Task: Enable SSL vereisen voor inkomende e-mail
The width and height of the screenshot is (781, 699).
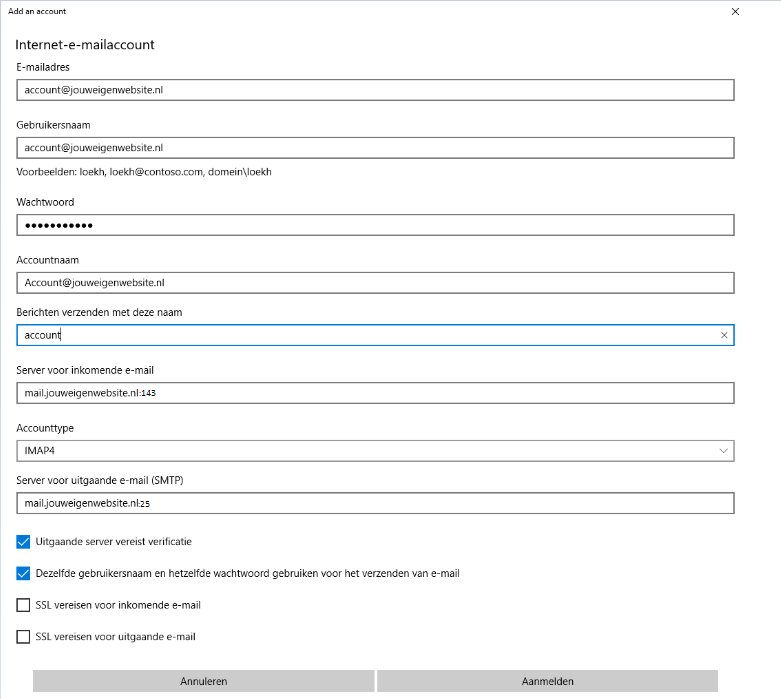Action: click(x=24, y=605)
